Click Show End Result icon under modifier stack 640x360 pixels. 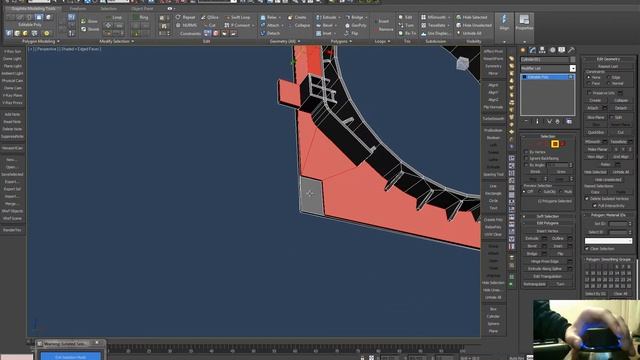click(537, 121)
